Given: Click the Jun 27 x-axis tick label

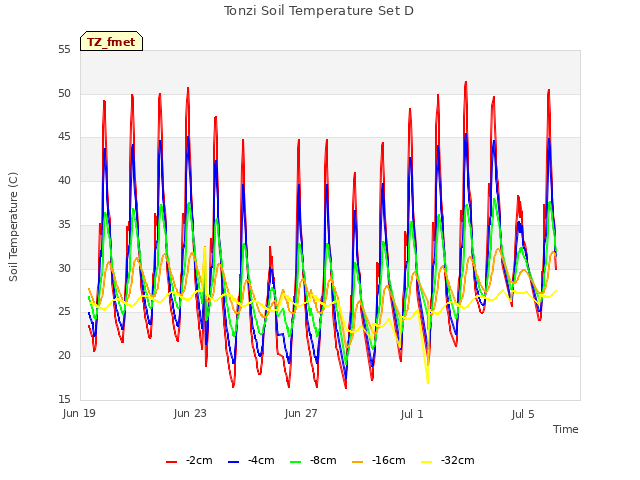Looking at the screenshot, I should coord(301,413).
